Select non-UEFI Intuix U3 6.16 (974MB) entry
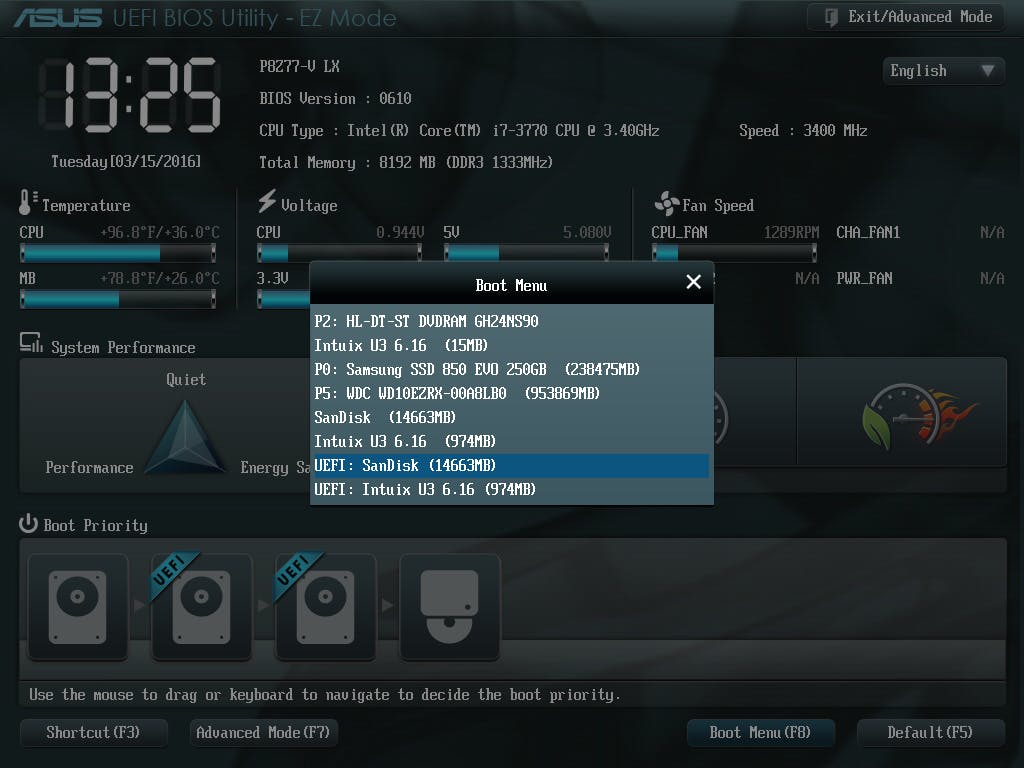The height and width of the screenshot is (768, 1024). tap(511, 441)
